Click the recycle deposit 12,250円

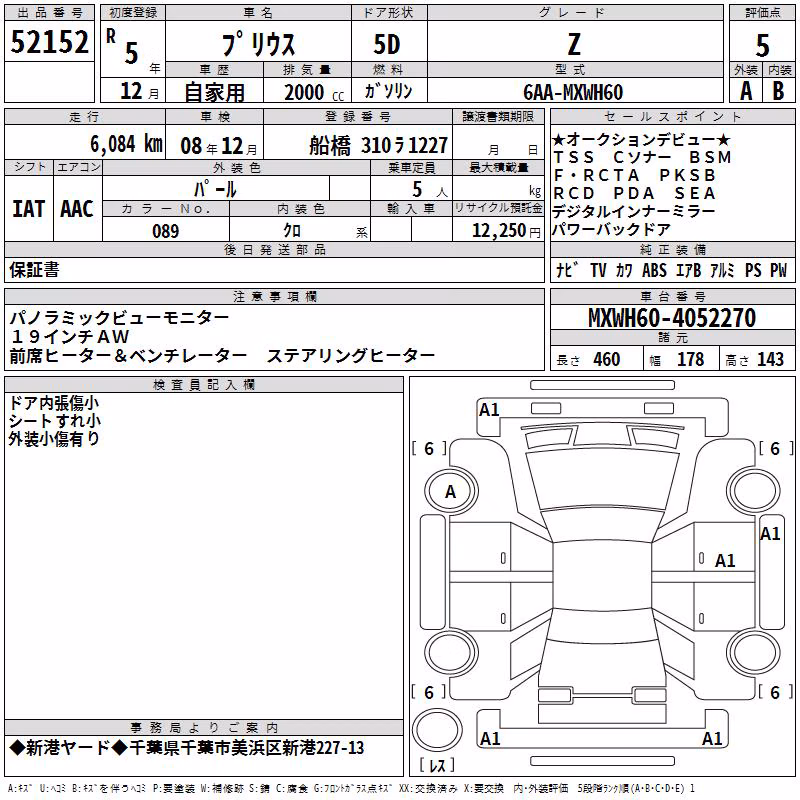click(x=506, y=231)
